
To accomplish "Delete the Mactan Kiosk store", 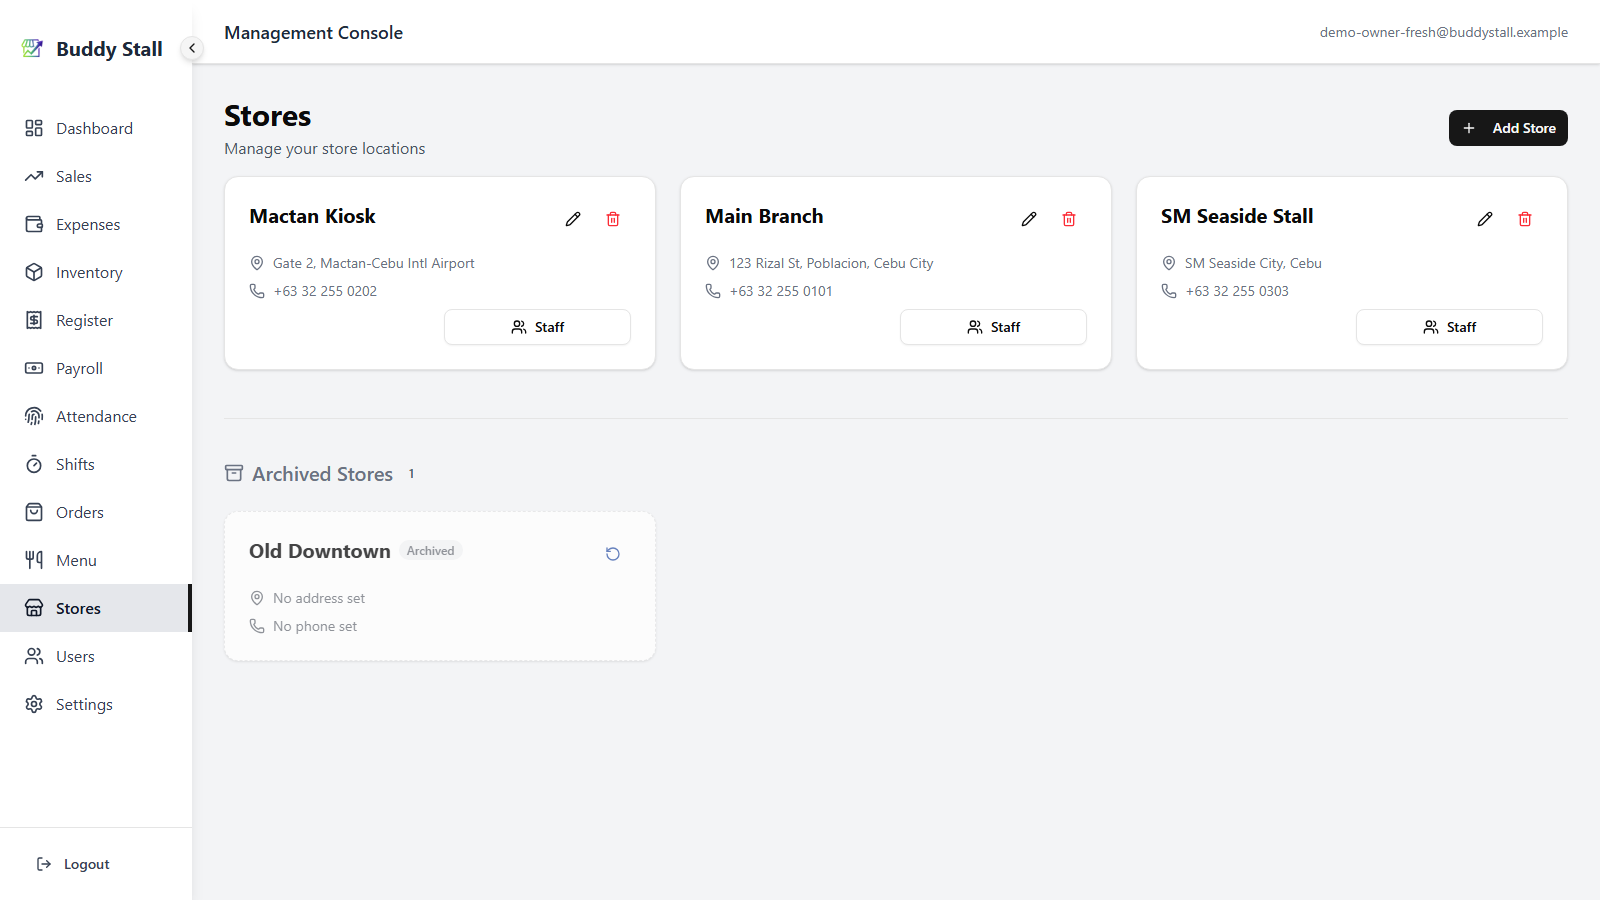I will pos(613,219).
